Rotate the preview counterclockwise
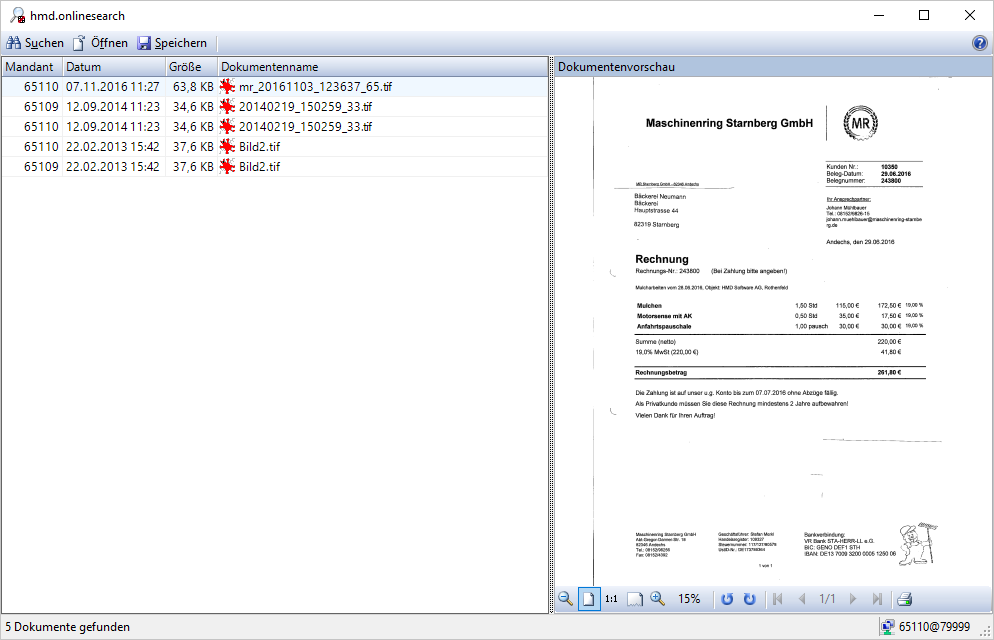The image size is (994, 640). [728, 599]
